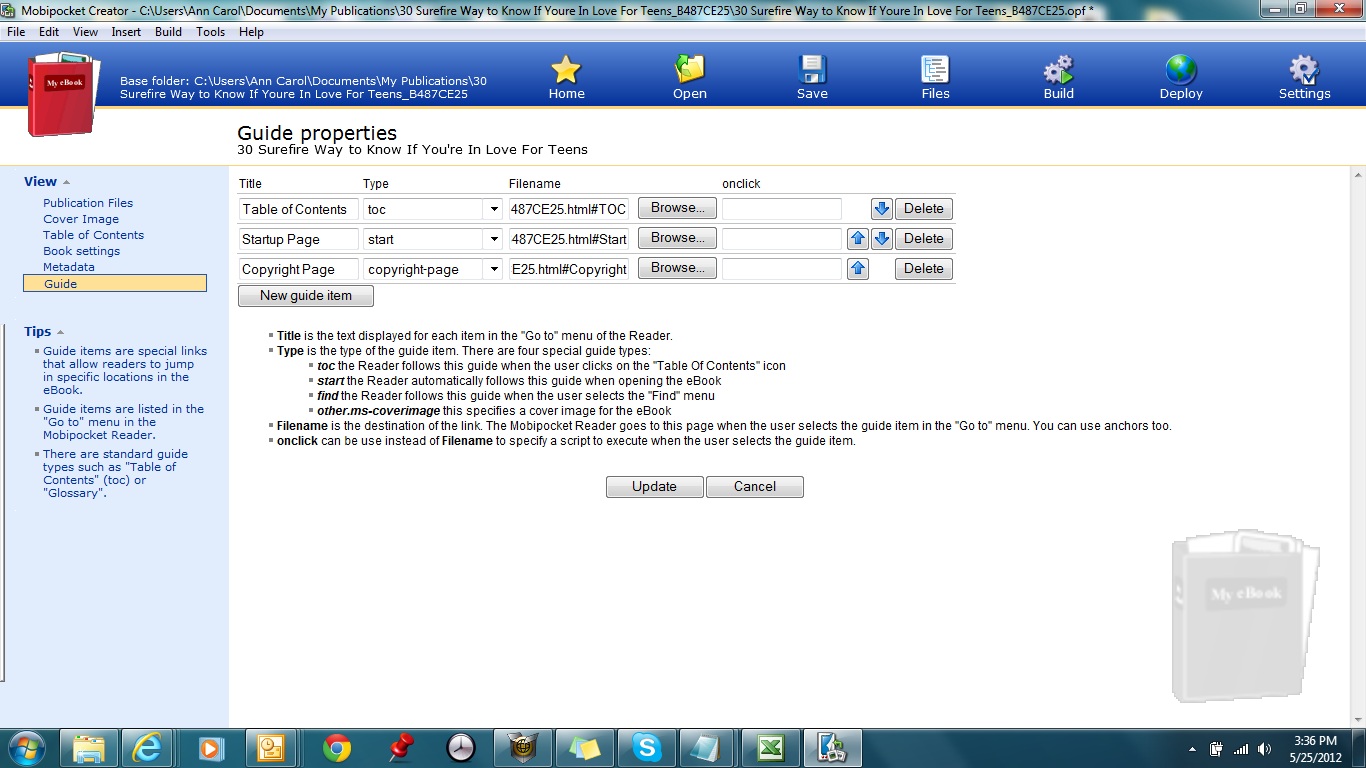Delete the Startup Page guide item
Viewport: 1366px width, 768px height.
(x=924, y=239)
